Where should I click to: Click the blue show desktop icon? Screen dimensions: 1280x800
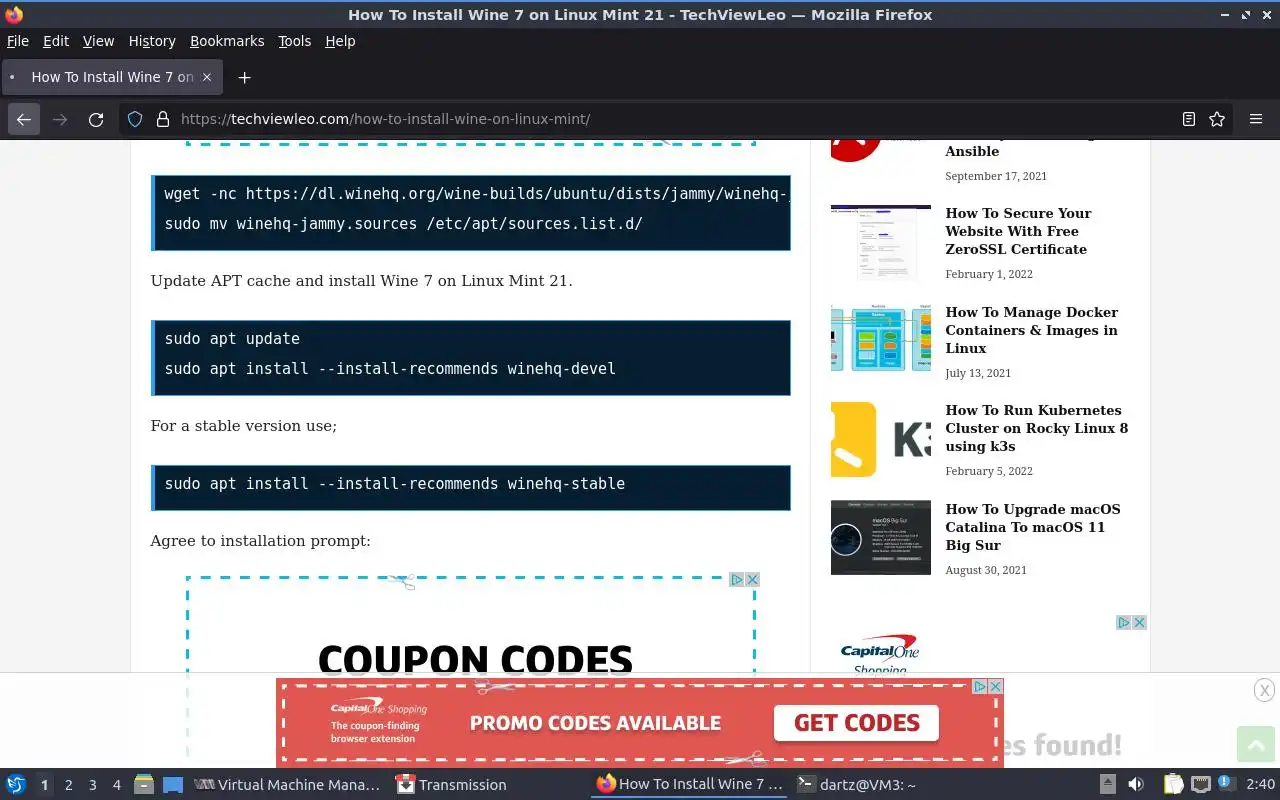point(172,785)
